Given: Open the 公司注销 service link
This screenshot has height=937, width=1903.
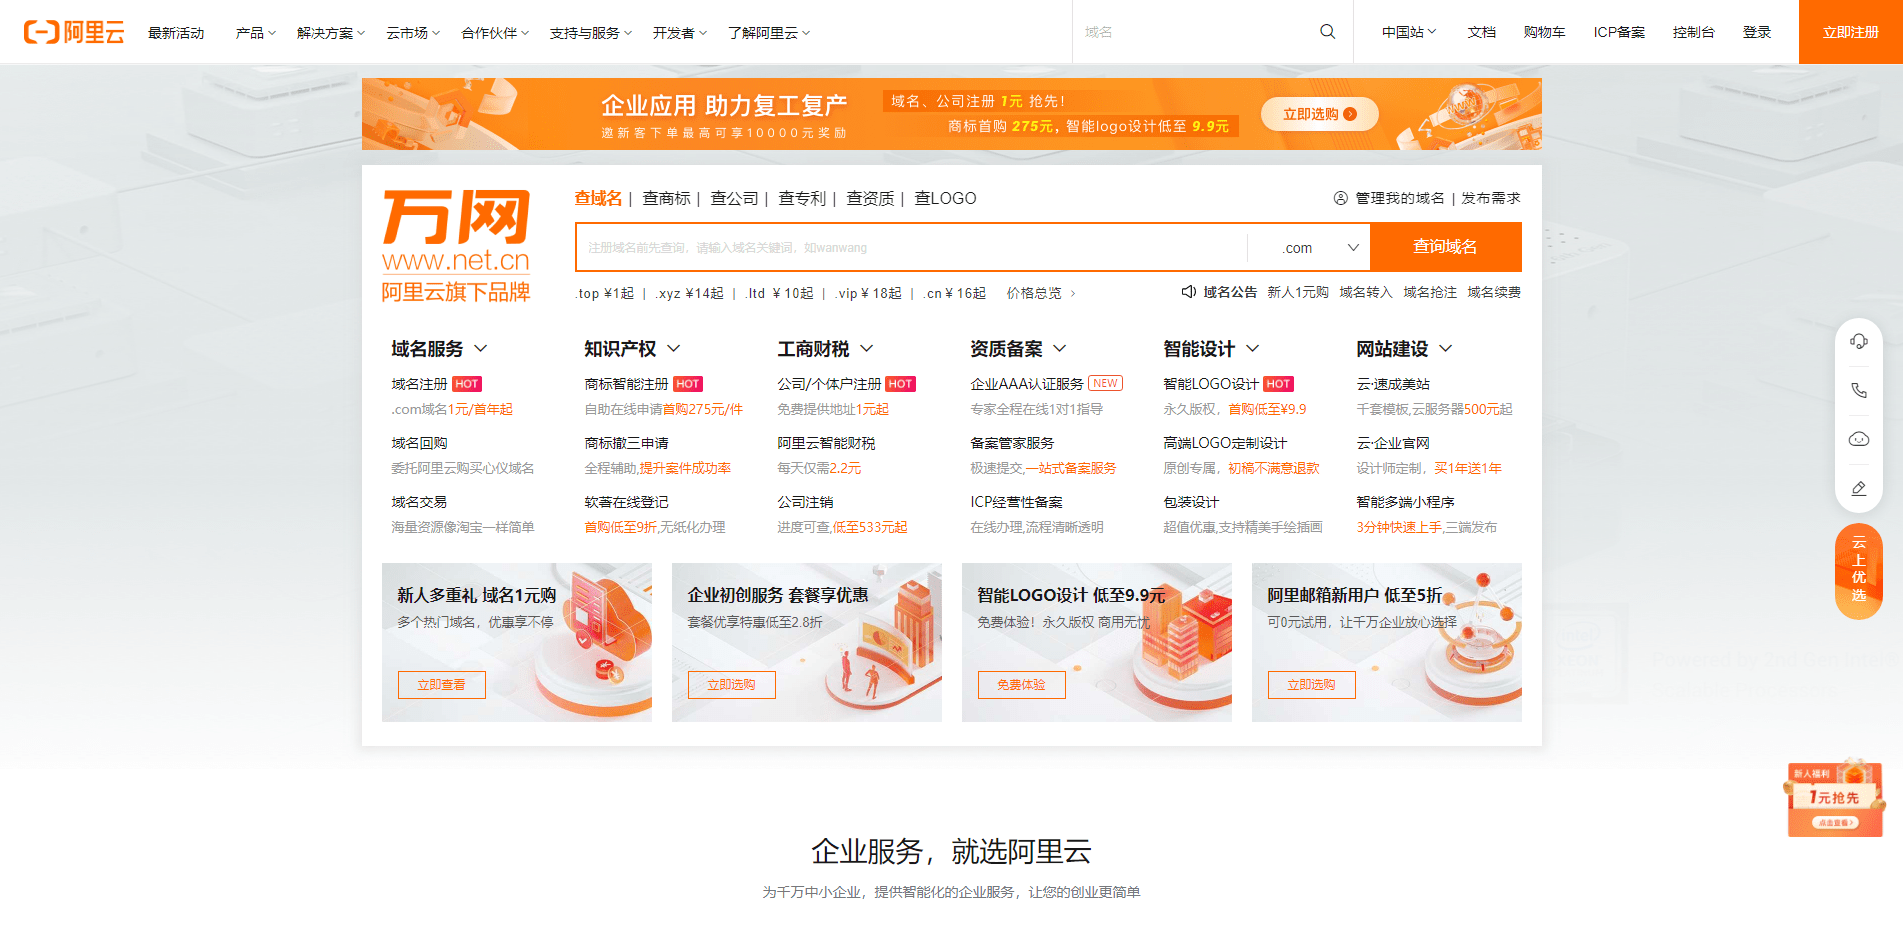Looking at the screenshot, I should click(805, 502).
